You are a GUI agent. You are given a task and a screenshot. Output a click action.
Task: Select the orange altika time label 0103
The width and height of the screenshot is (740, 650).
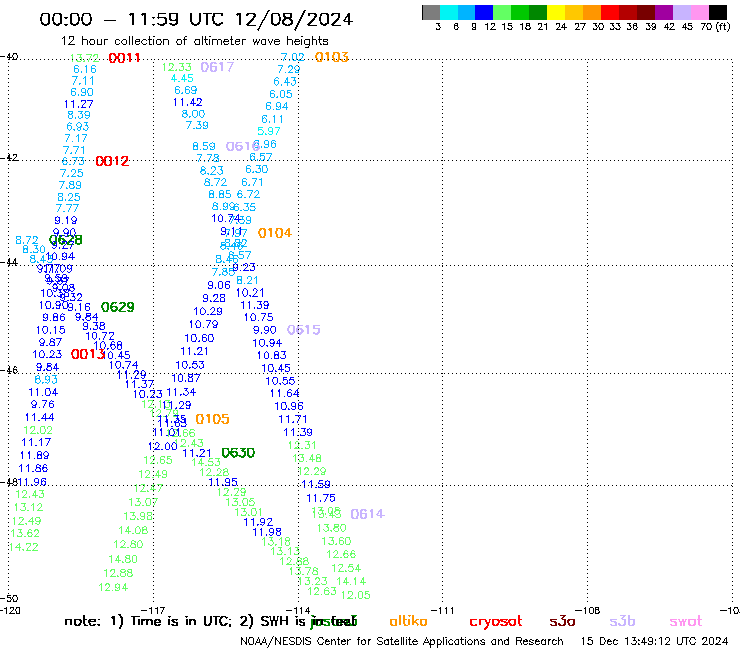coord(332,57)
